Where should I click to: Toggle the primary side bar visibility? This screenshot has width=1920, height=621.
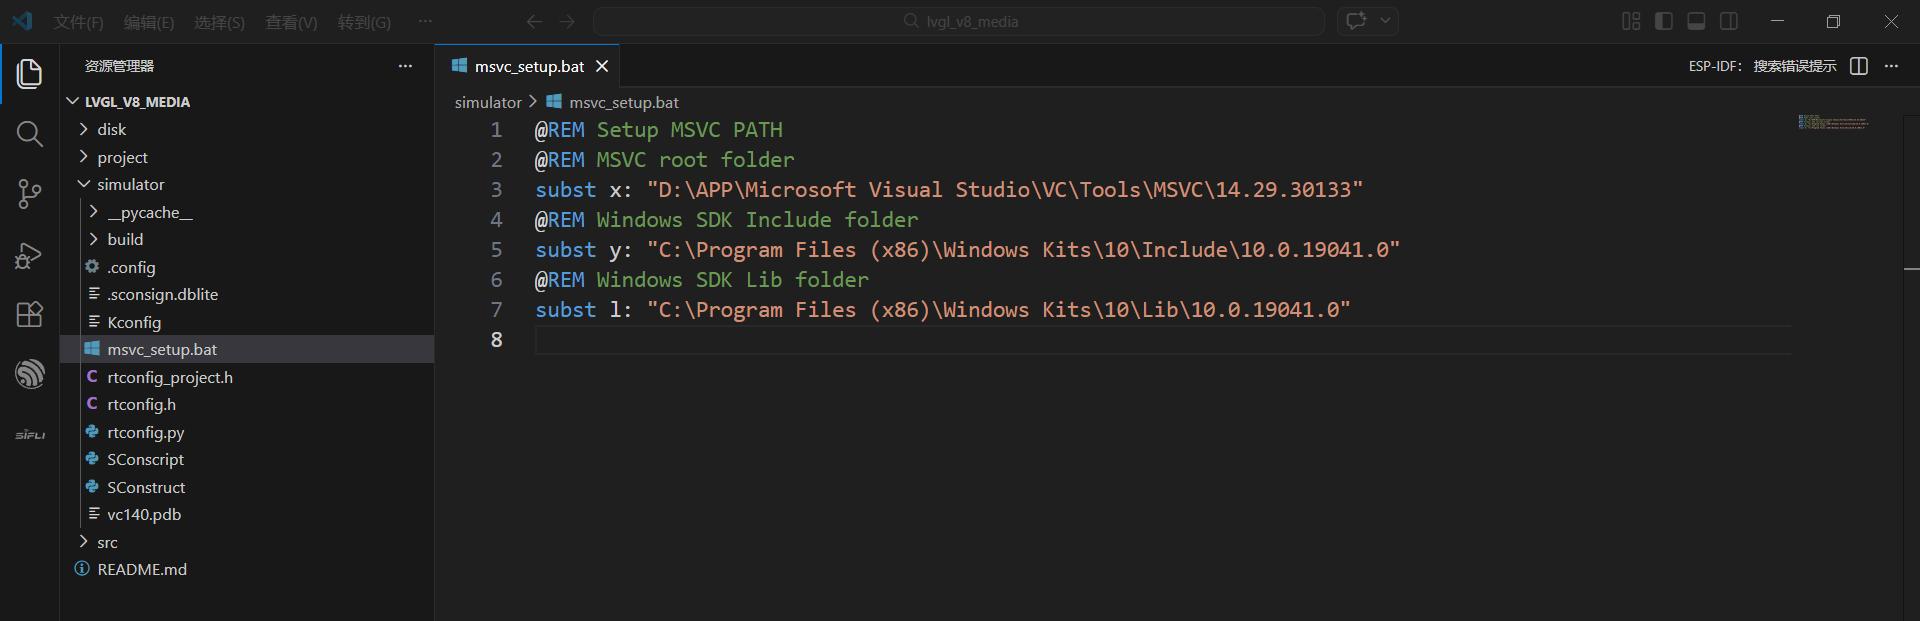coord(1664,21)
